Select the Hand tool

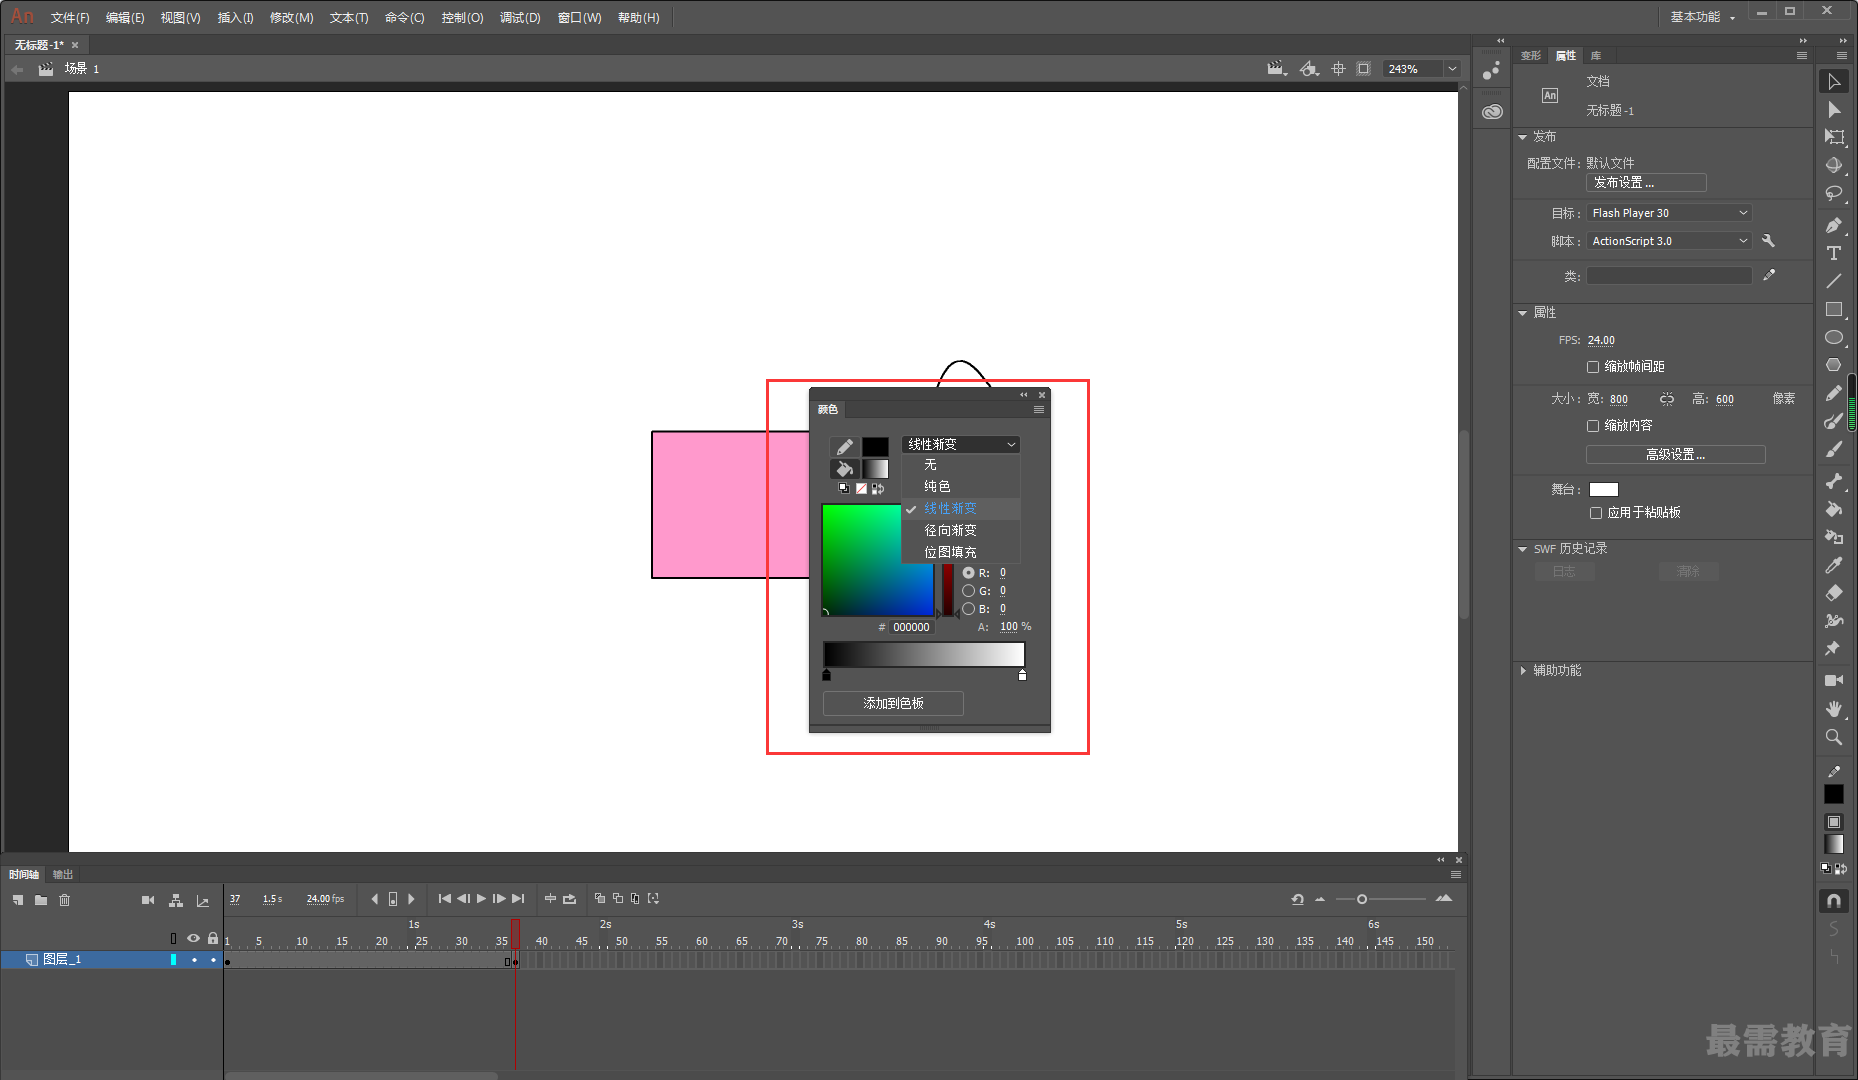point(1834,708)
